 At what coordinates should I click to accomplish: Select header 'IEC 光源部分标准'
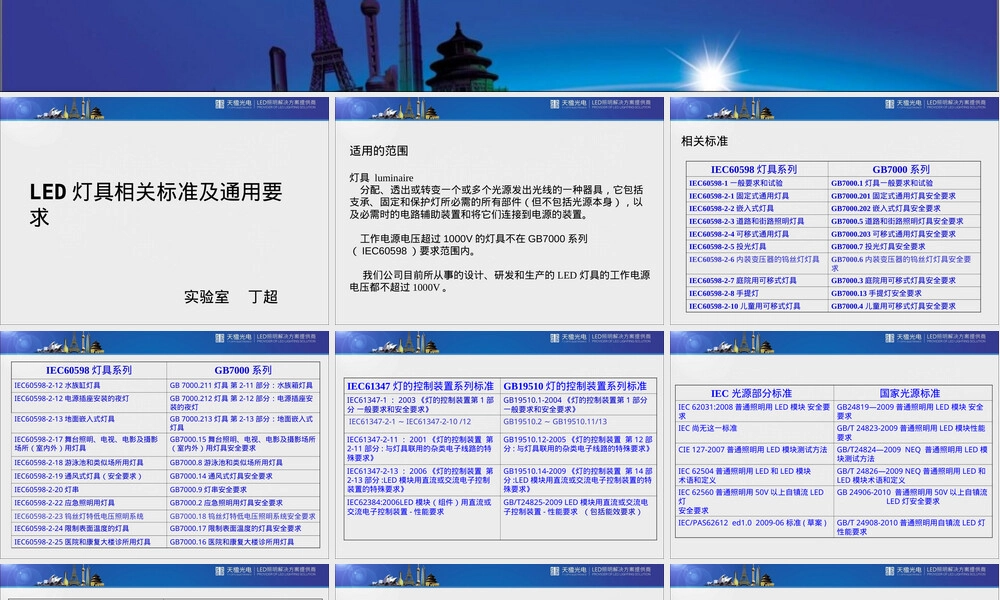752,393
